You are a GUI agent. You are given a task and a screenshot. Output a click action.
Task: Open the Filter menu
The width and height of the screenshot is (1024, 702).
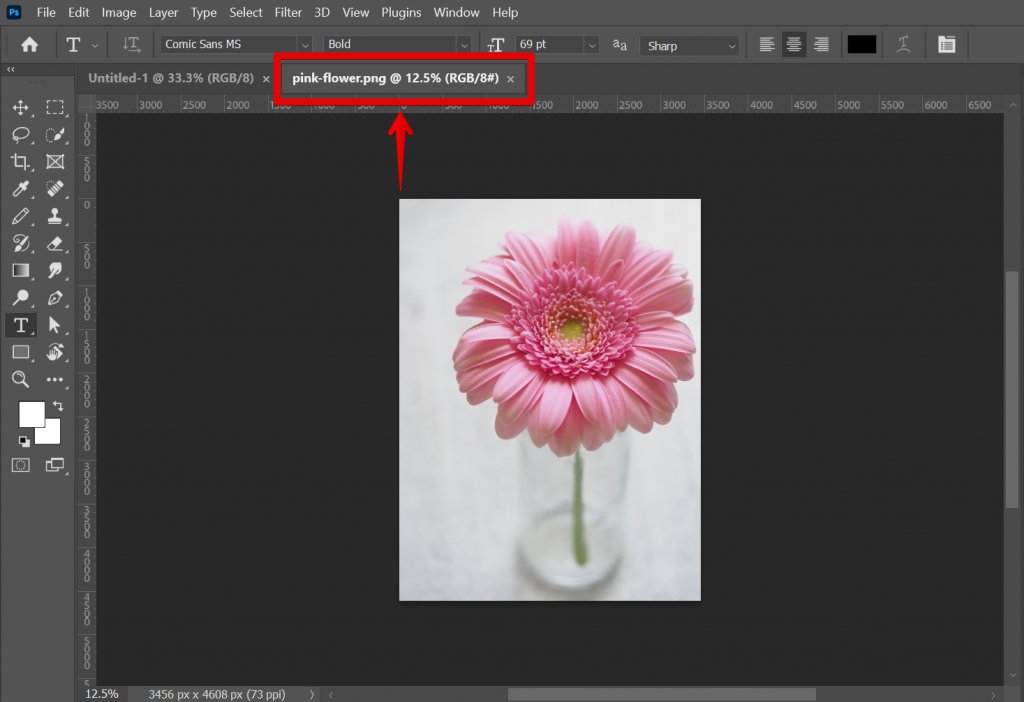coord(288,12)
